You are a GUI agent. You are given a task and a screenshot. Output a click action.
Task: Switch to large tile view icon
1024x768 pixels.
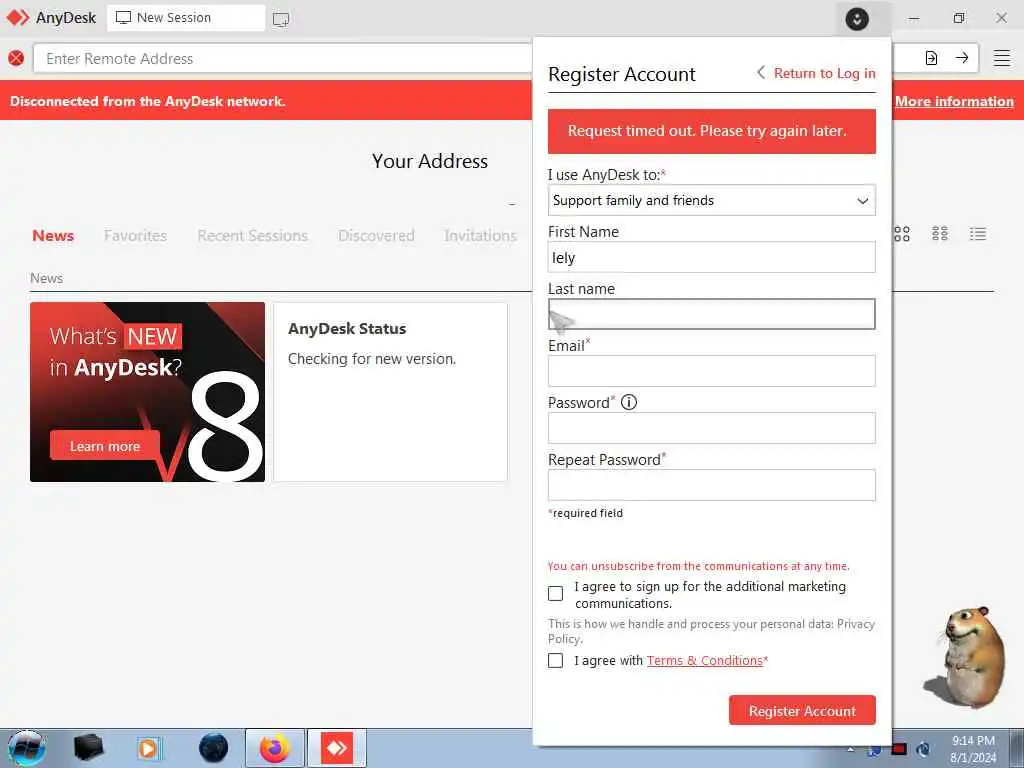[902, 234]
